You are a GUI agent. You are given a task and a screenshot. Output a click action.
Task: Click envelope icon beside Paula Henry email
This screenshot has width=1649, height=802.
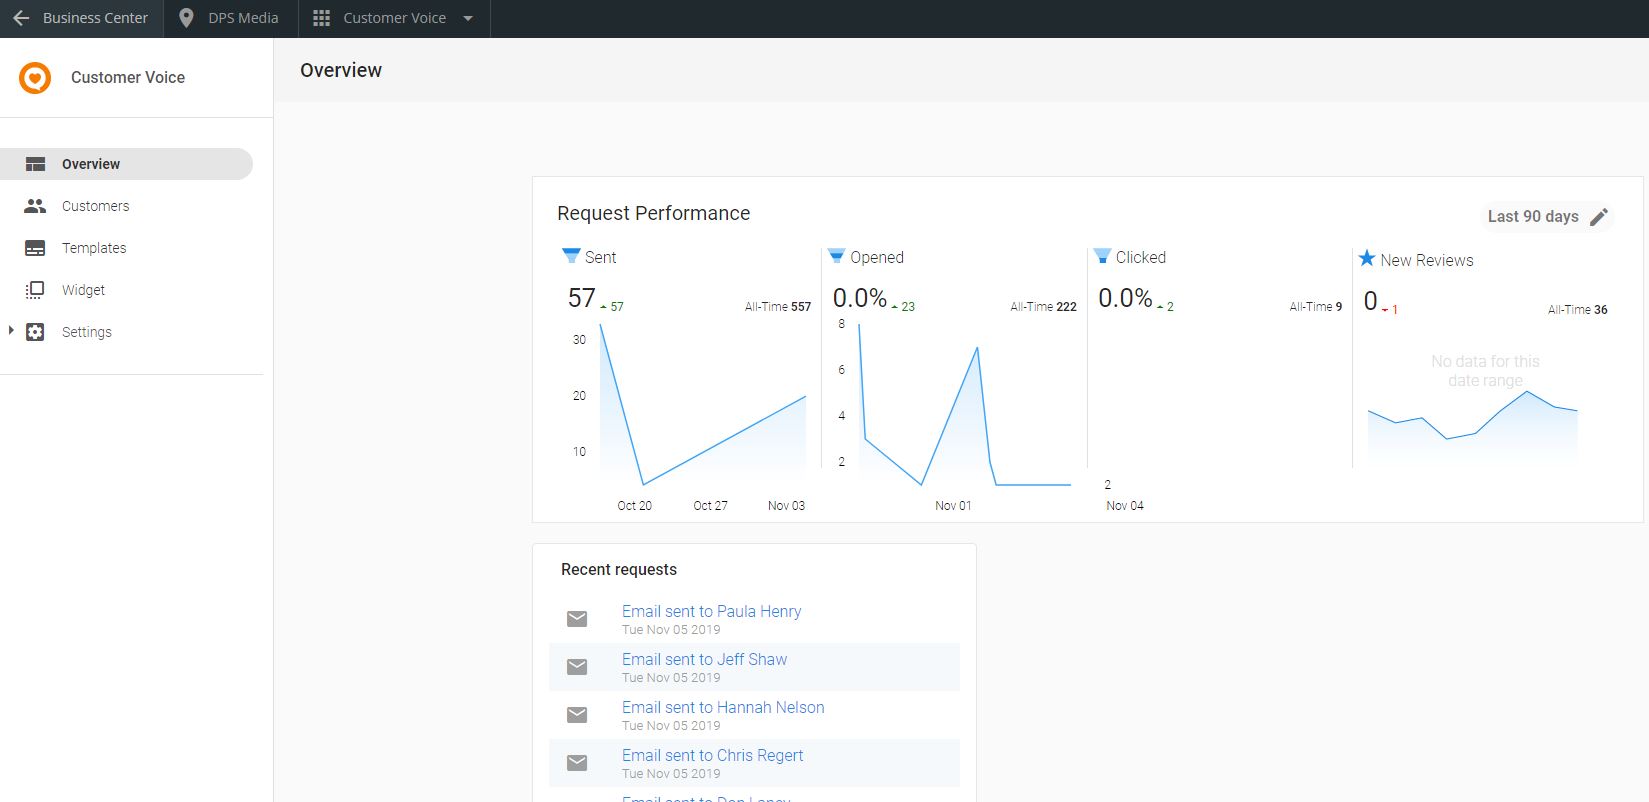[577, 619]
